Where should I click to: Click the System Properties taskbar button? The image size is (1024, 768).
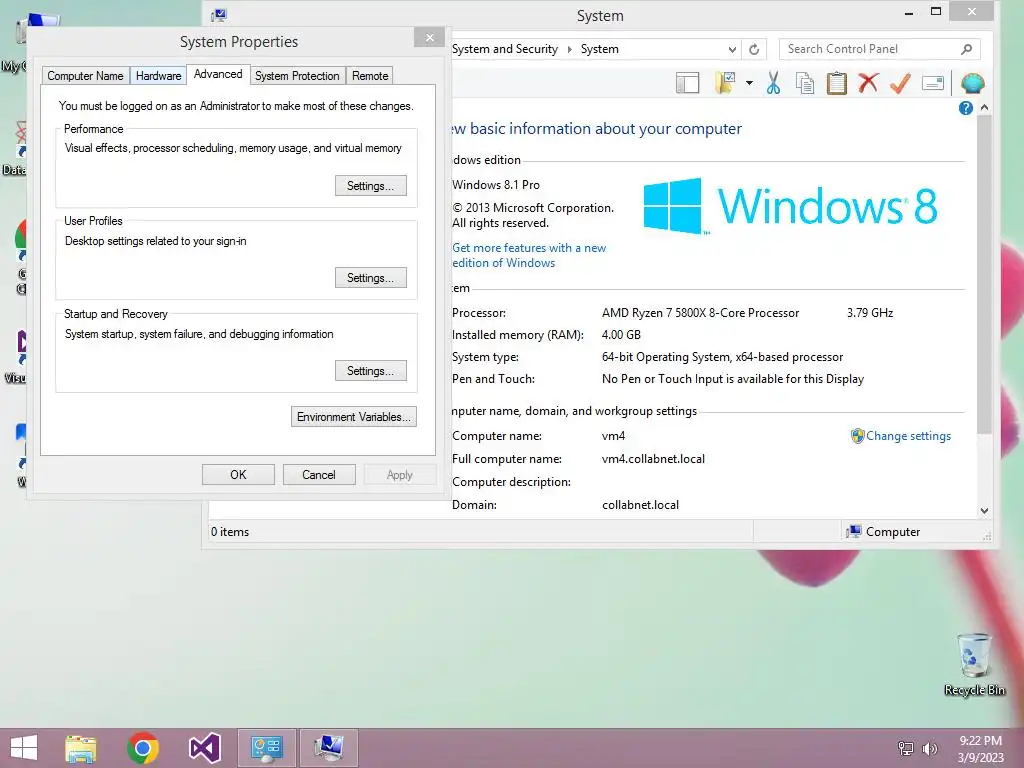pos(328,748)
